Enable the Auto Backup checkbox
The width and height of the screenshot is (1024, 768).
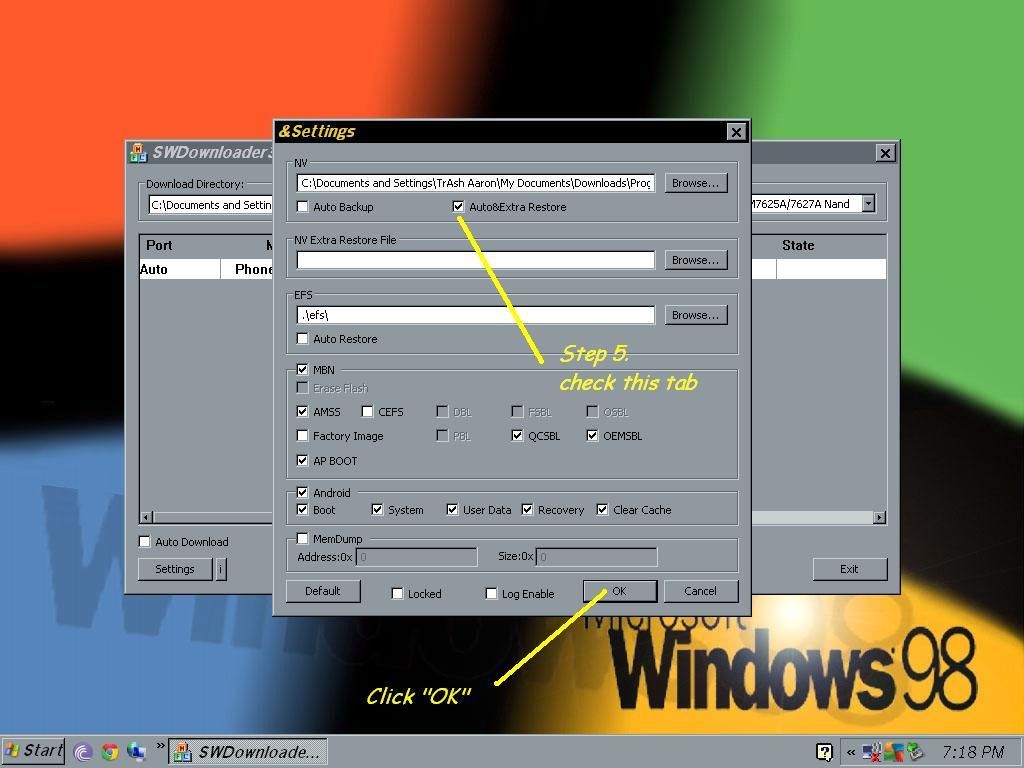click(303, 207)
